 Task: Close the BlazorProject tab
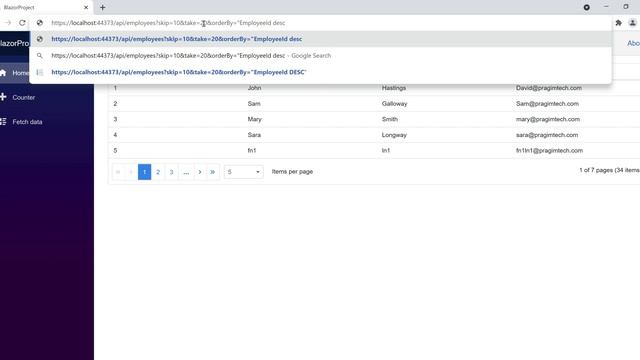tap(86, 7)
